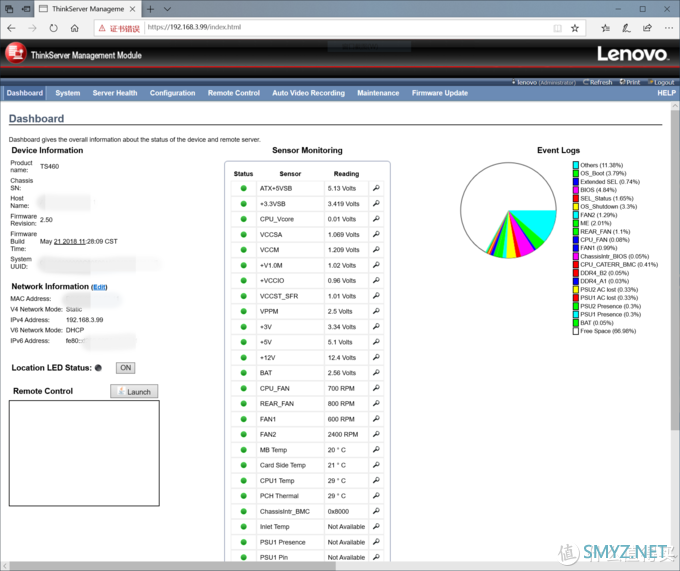Open browser settings and more menu

(x=668, y=28)
